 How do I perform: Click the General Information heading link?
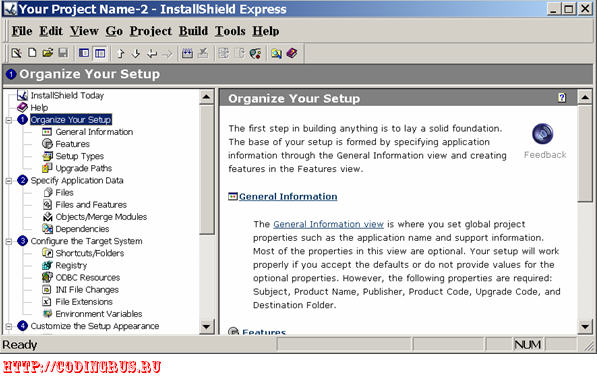(x=288, y=197)
